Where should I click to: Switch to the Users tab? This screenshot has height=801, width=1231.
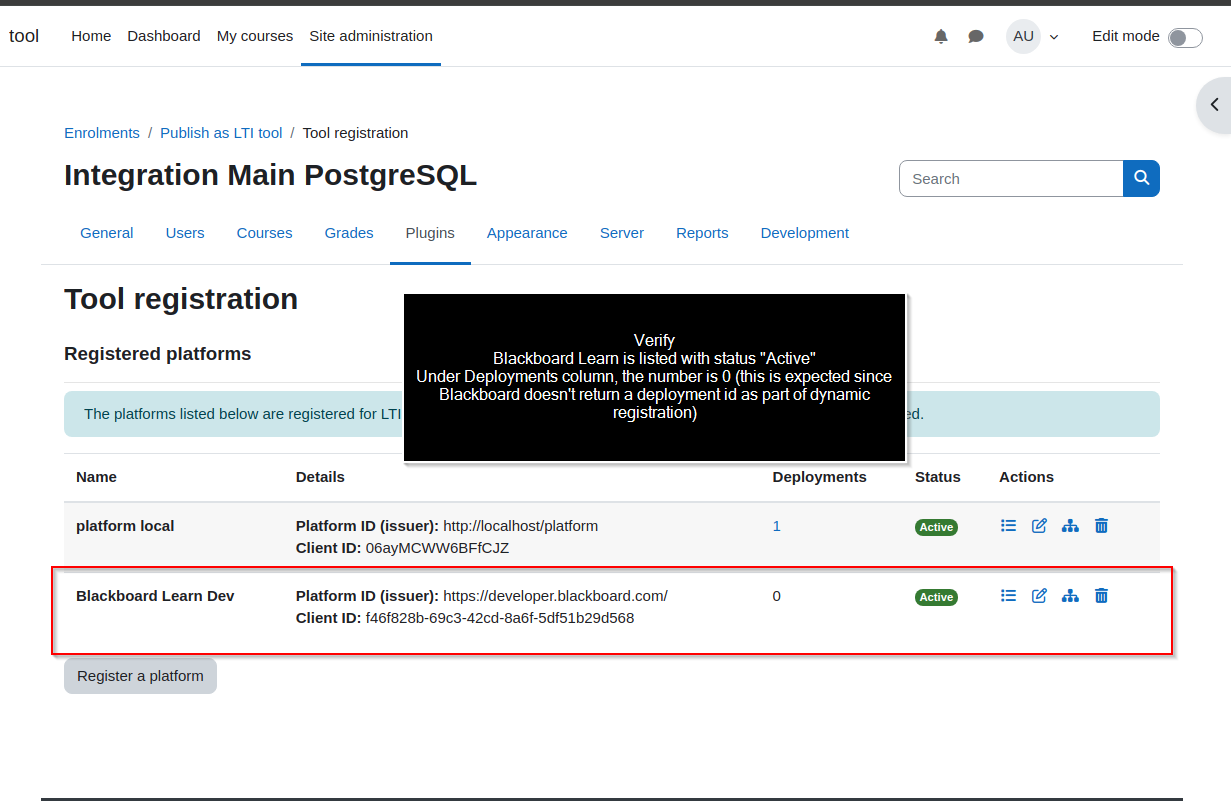pyautogui.click(x=185, y=233)
